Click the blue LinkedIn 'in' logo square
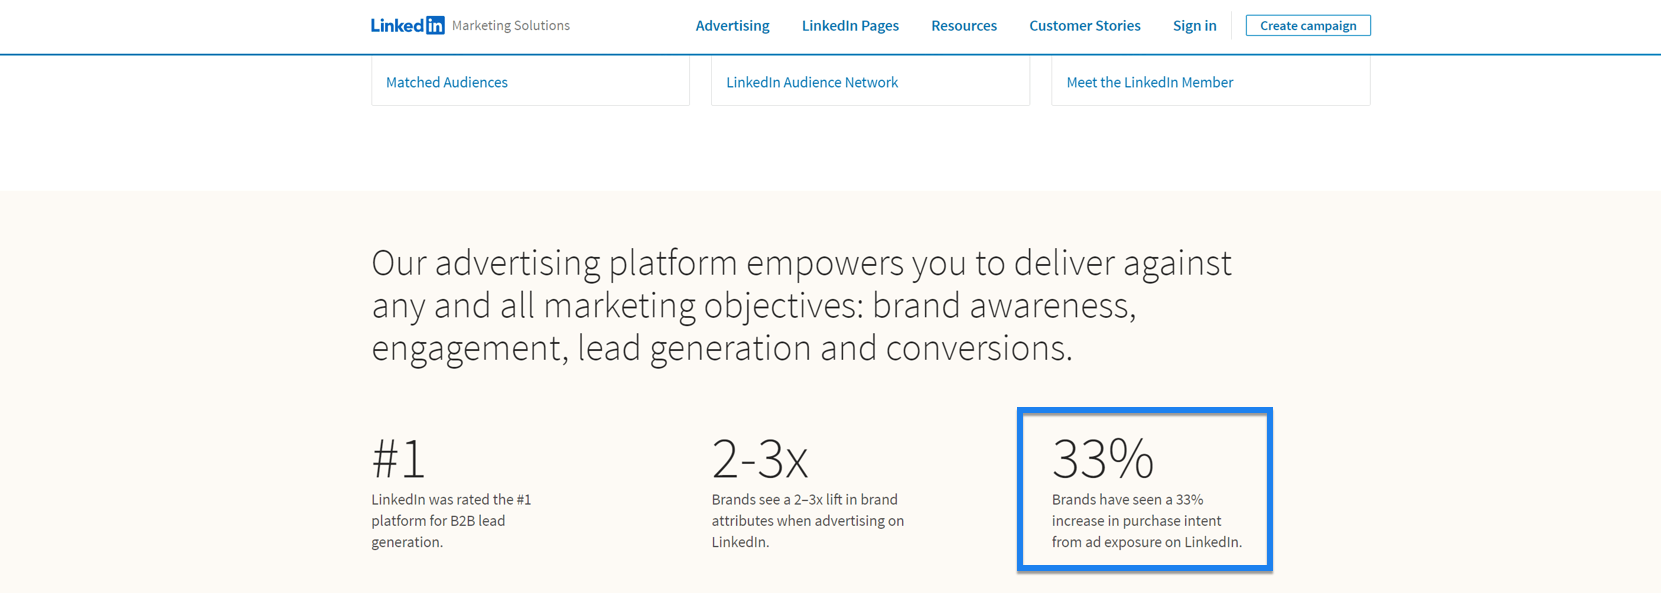The height and width of the screenshot is (593, 1661). coord(435,26)
